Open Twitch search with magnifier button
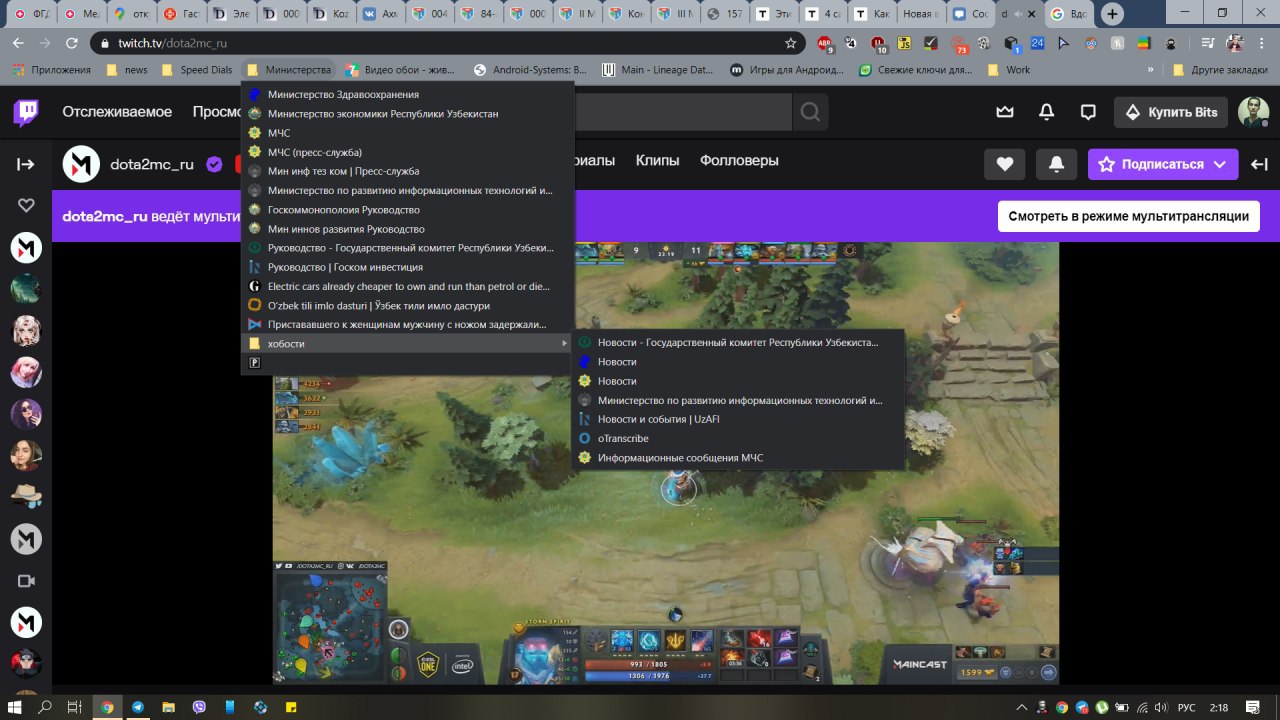The image size is (1280, 720). (x=810, y=112)
